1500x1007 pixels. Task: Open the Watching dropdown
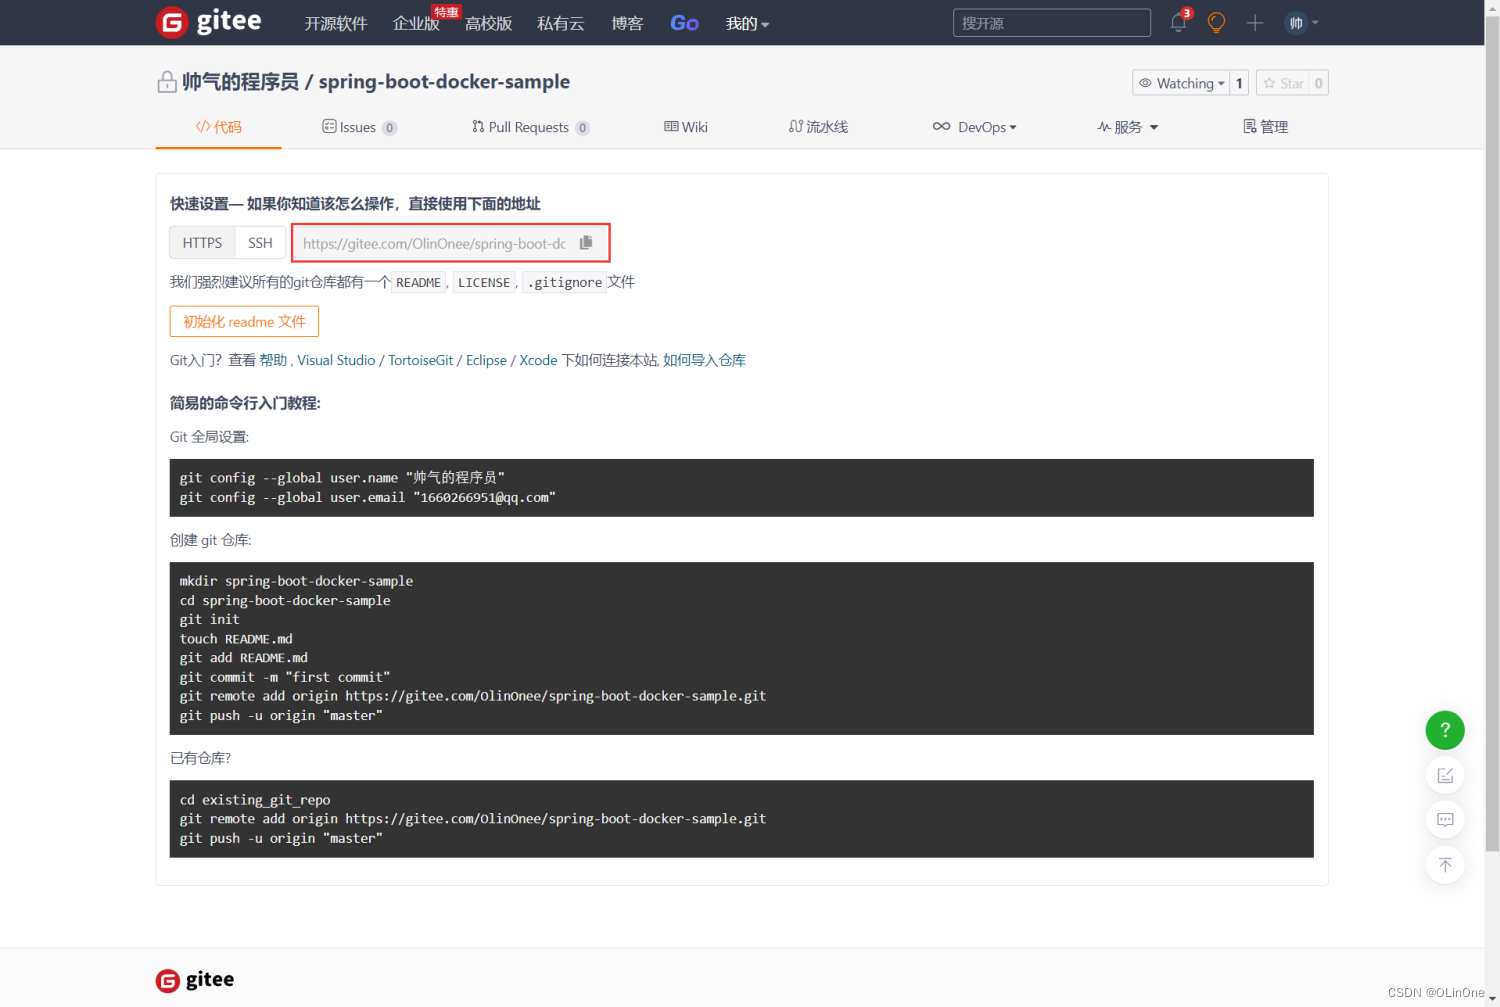click(1181, 83)
